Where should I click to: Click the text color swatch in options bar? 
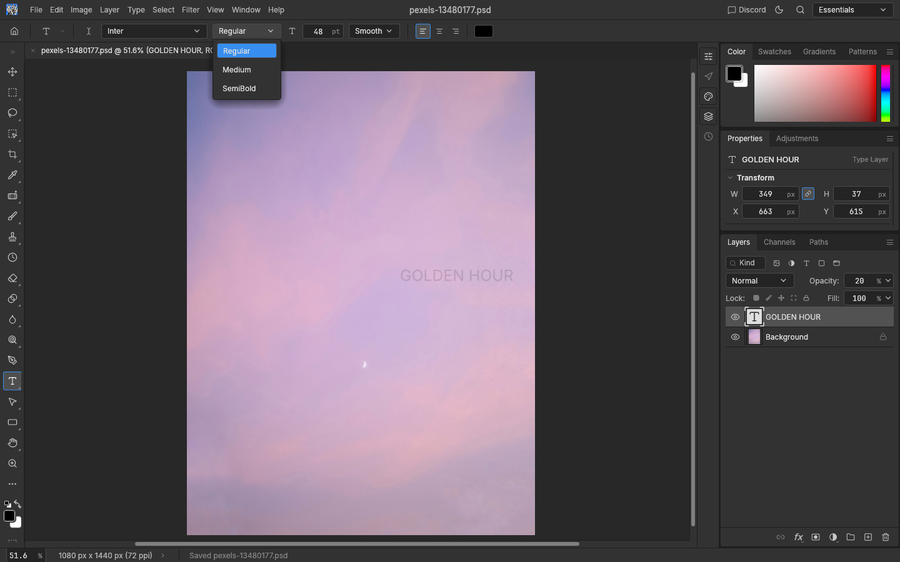(483, 31)
